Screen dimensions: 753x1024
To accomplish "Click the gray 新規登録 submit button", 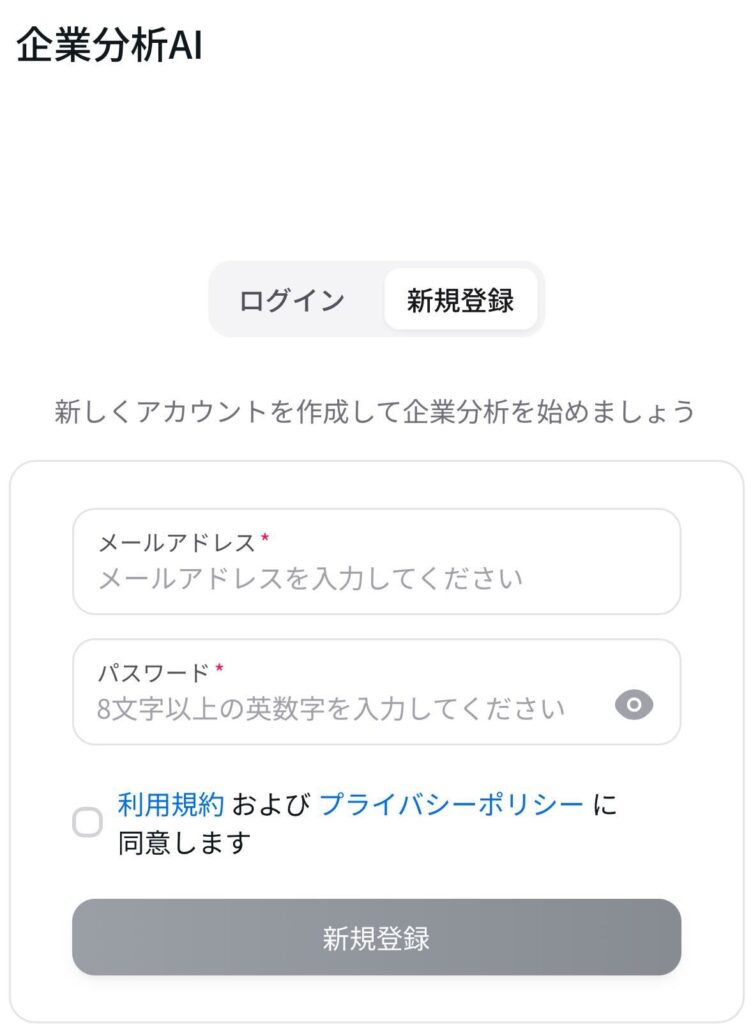I will (x=377, y=938).
